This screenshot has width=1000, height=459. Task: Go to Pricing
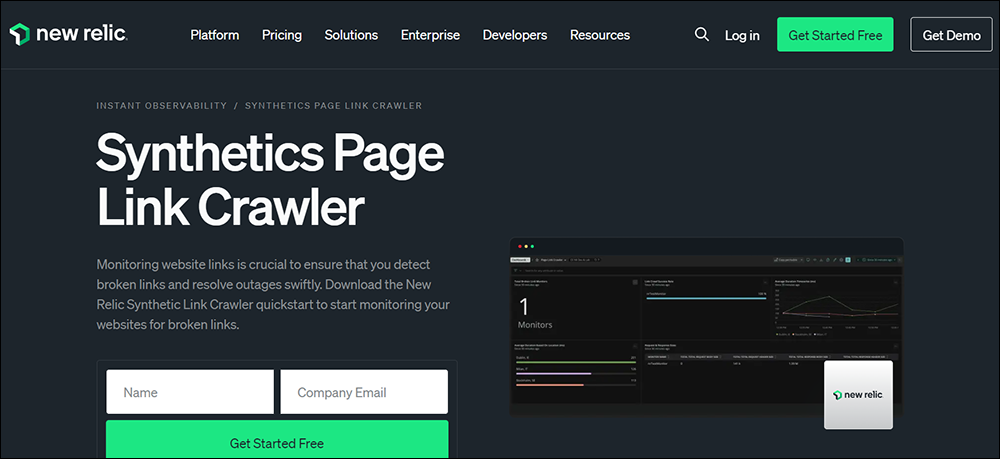(282, 35)
